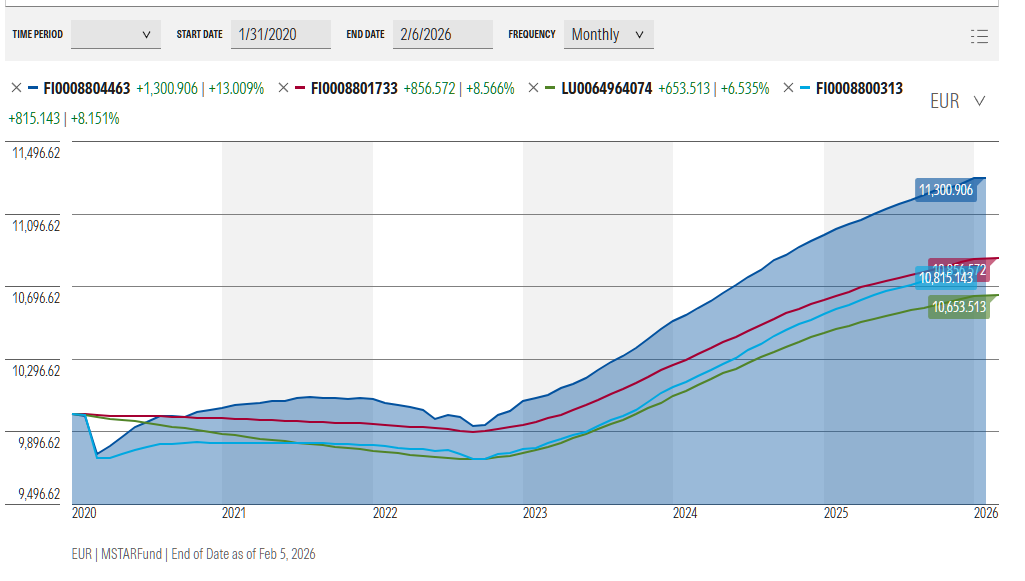Click the crimson FI0008801733 legend line marker
The width and height of the screenshot is (1025, 581).
[301, 88]
